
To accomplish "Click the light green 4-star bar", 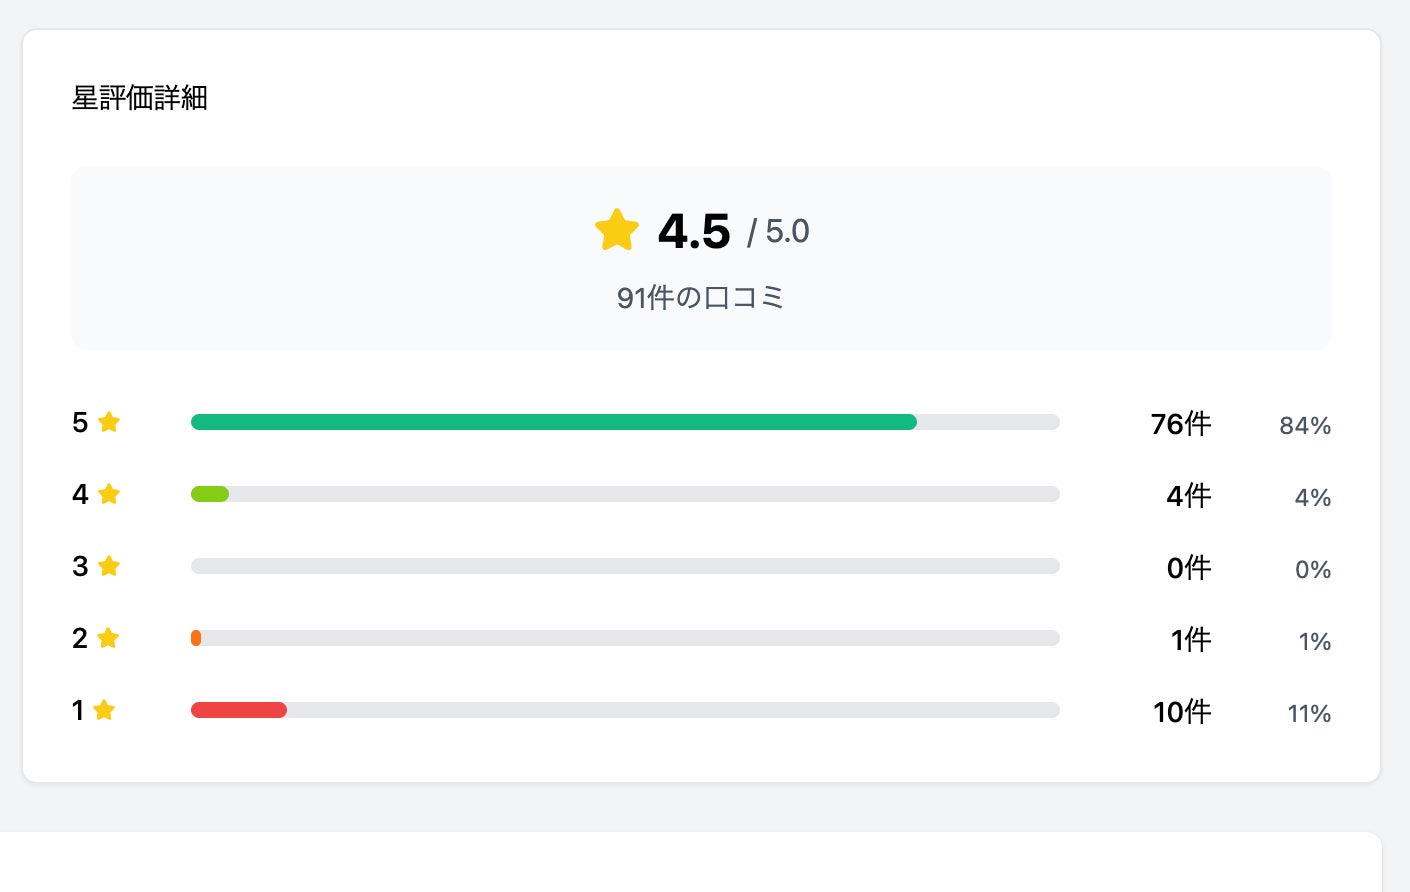I will coord(210,494).
